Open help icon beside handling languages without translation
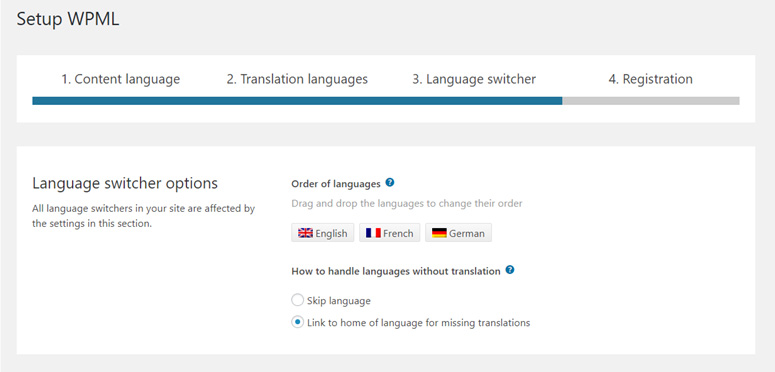The height and width of the screenshot is (372, 775). [510, 270]
